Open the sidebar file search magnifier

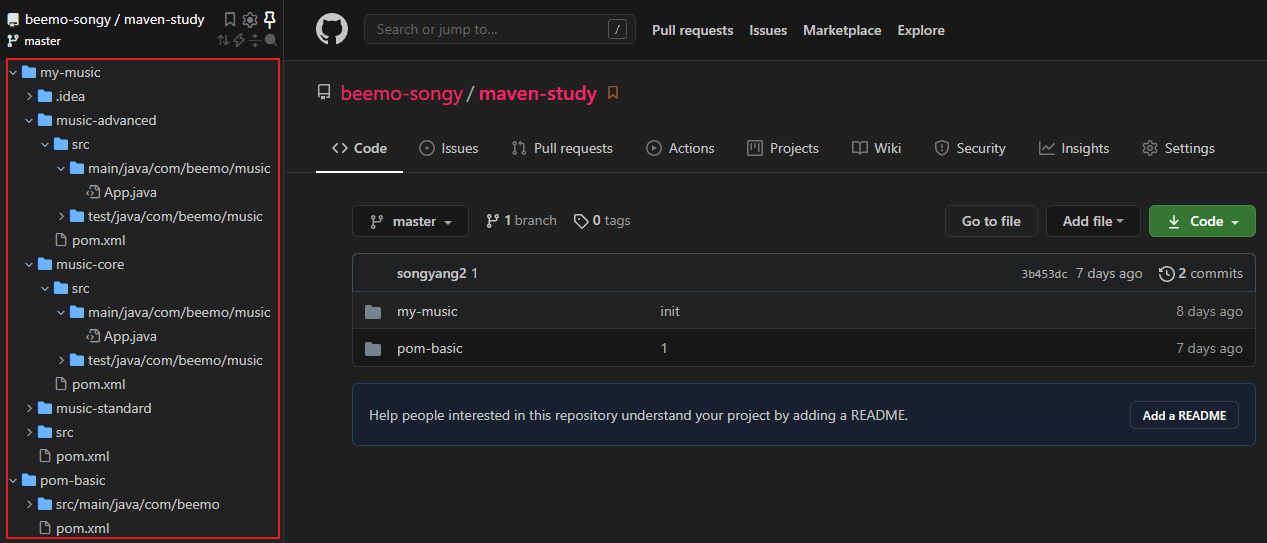click(x=270, y=41)
